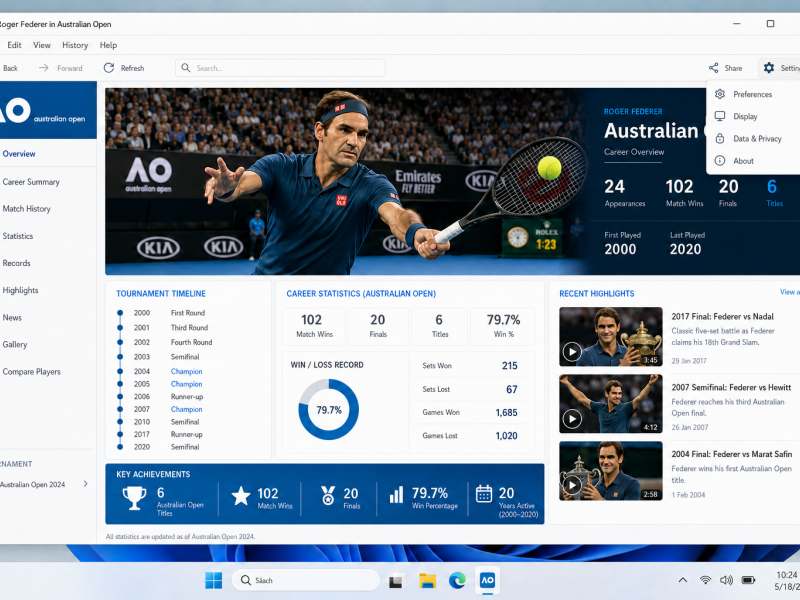Open Compare Players in sidebar
Viewport: 800px width, 600px height.
pyautogui.click(x=48, y=371)
